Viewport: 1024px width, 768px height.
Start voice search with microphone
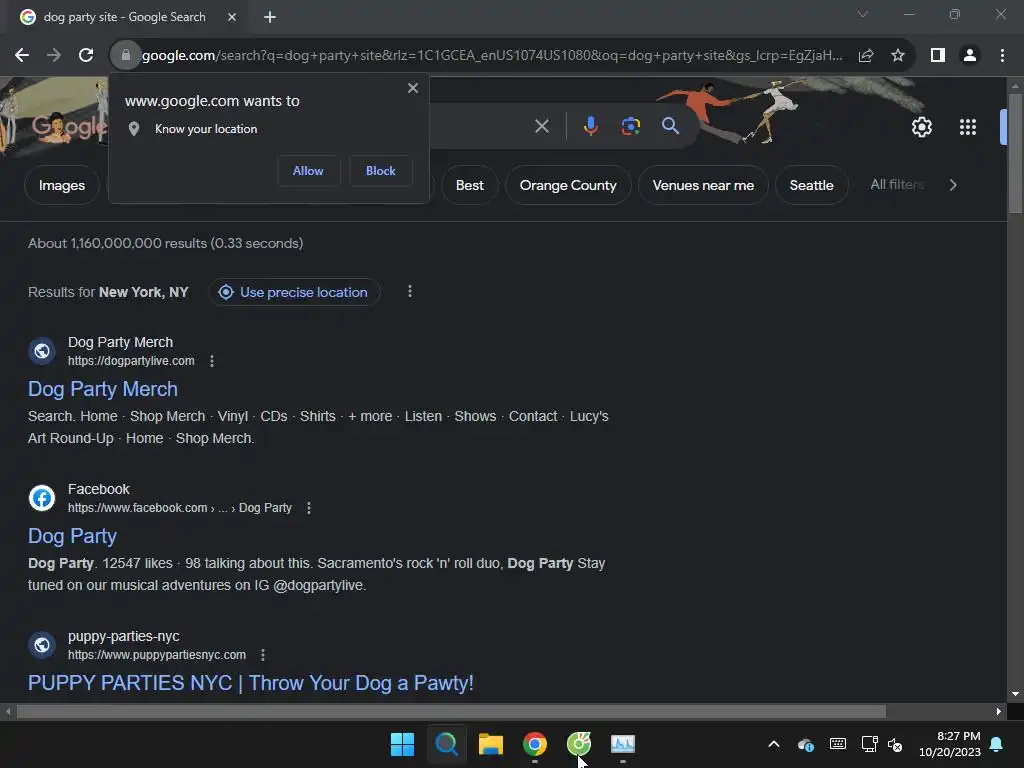coord(590,126)
